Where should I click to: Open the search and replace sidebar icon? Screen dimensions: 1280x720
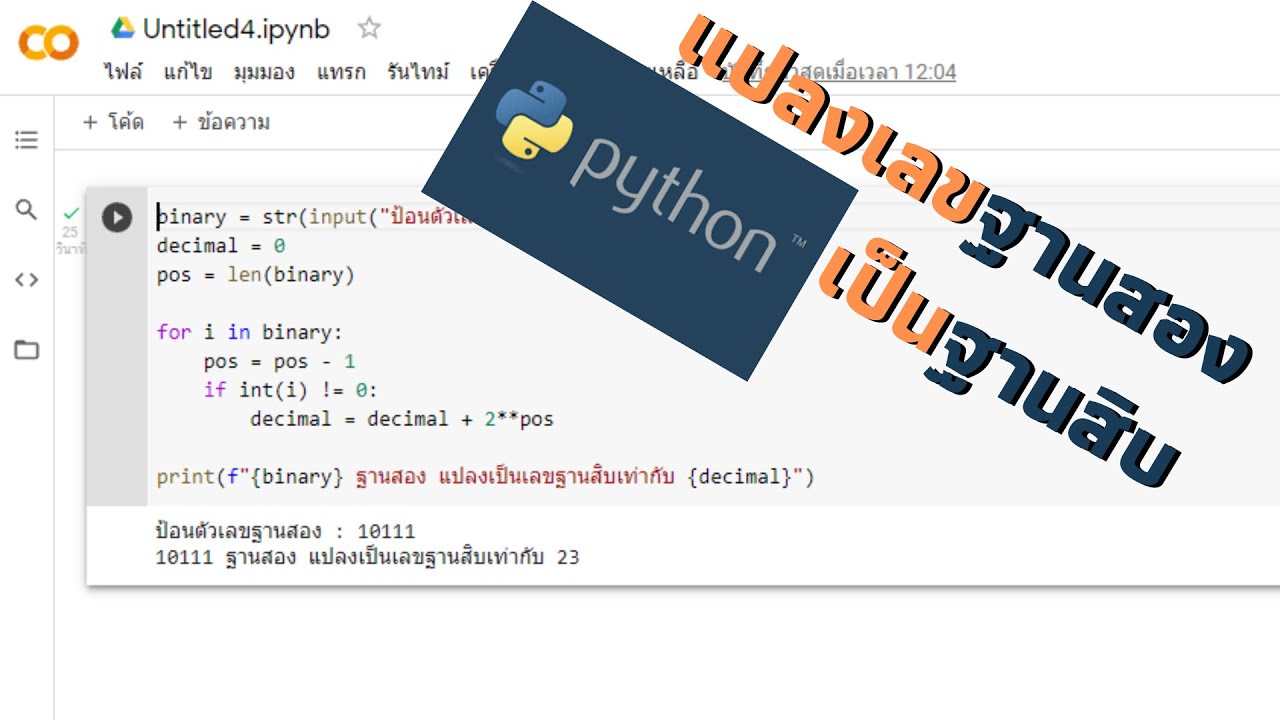pos(26,209)
